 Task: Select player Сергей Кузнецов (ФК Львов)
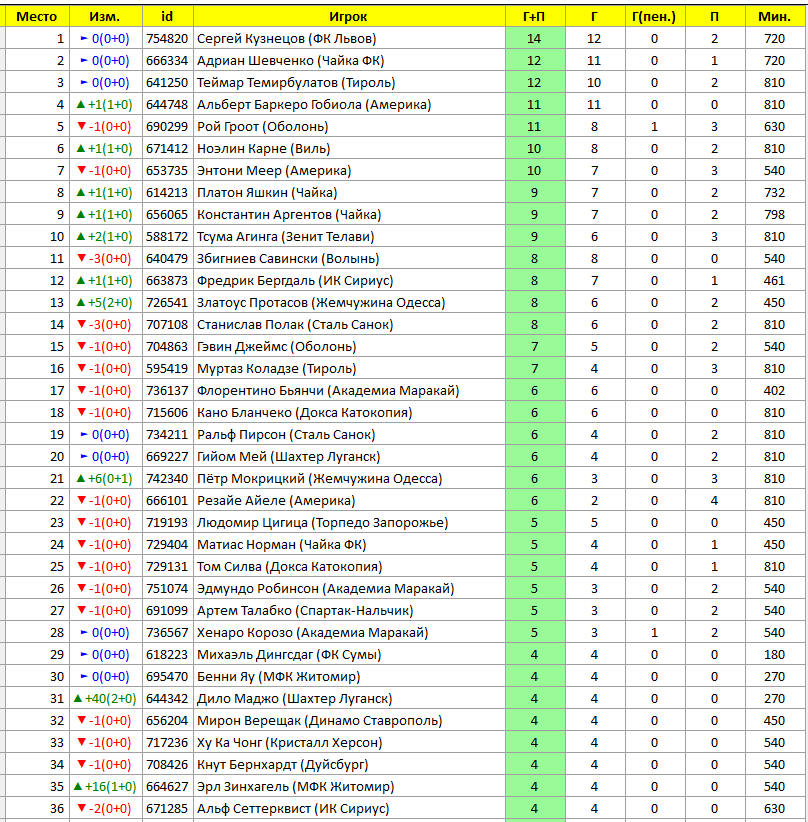click(286, 39)
